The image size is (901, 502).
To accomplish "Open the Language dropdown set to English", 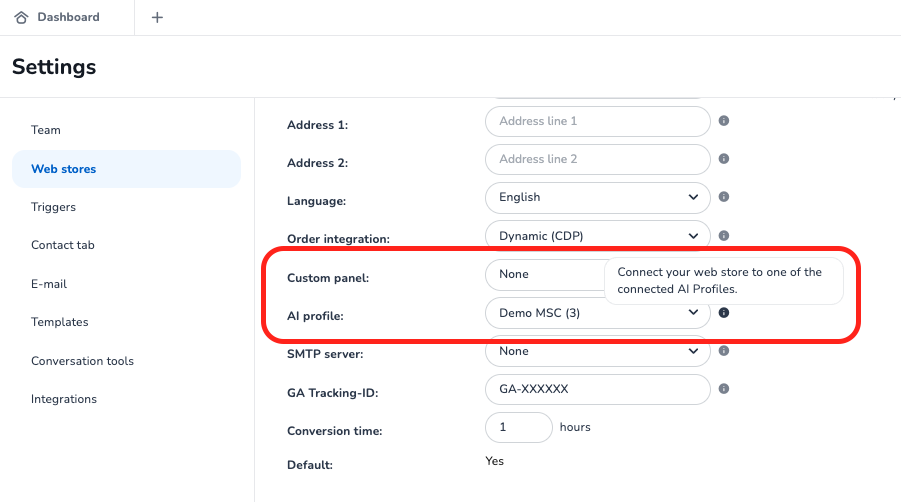I will (x=597, y=198).
